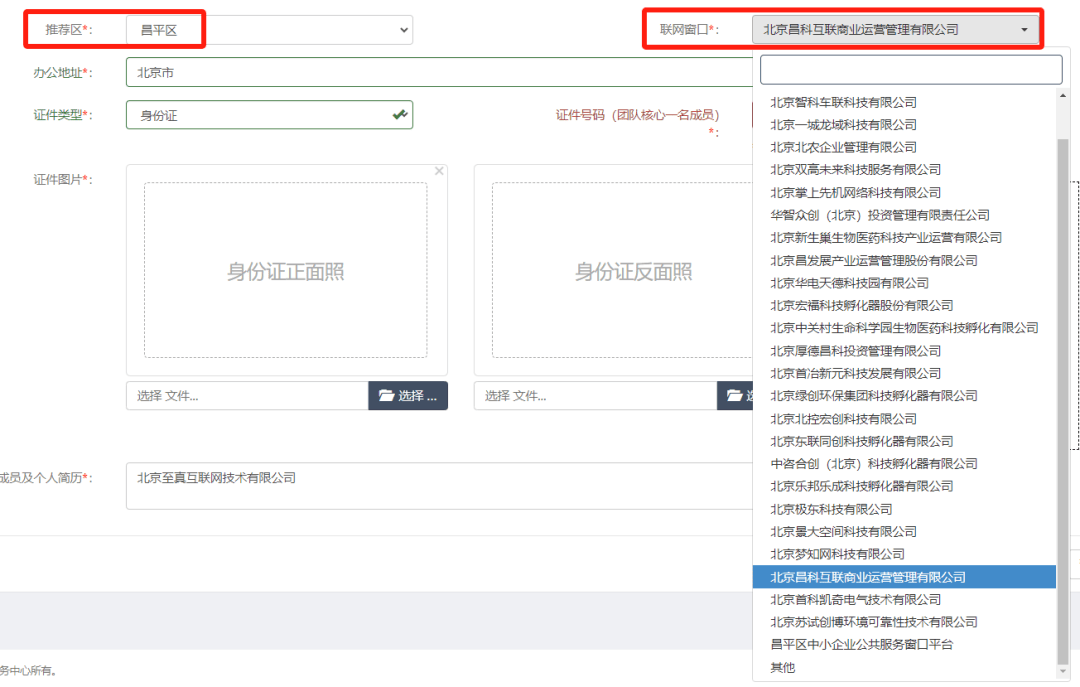Image resolution: width=1080 pixels, height=687 pixels.
Task: Click the 身份证反面照 upload area
Action: [622, 270]
